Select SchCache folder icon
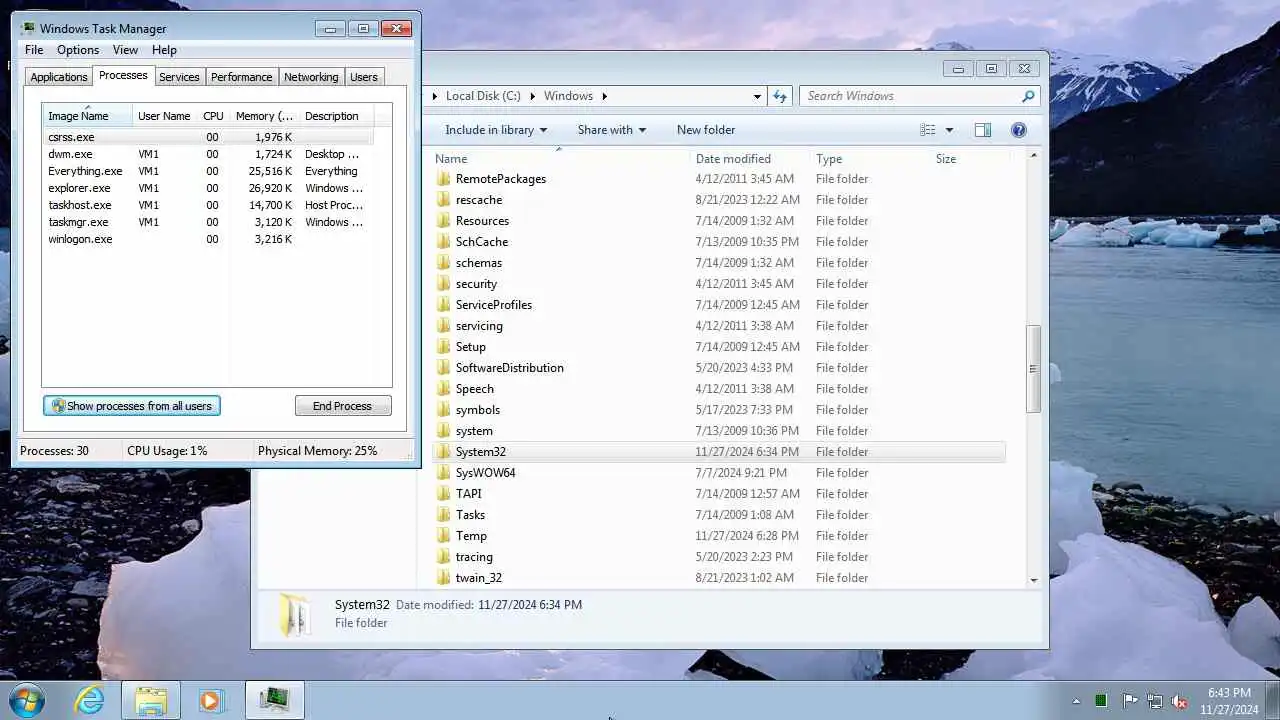This screenshot has width=1280, height=720. 444,242
